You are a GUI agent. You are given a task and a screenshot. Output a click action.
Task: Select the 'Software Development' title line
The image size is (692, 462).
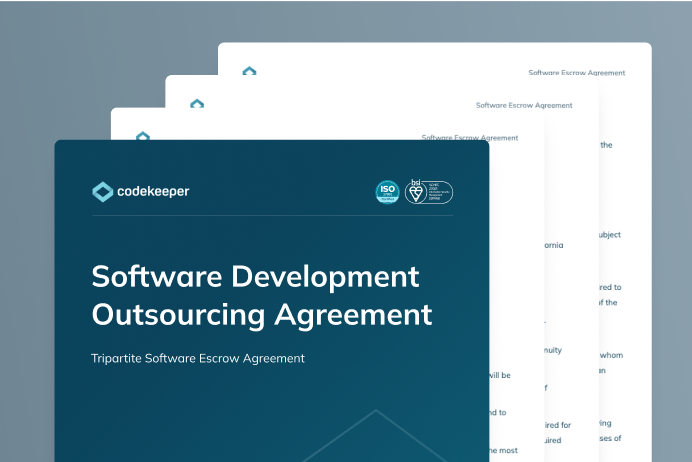[x=255, y=277]
